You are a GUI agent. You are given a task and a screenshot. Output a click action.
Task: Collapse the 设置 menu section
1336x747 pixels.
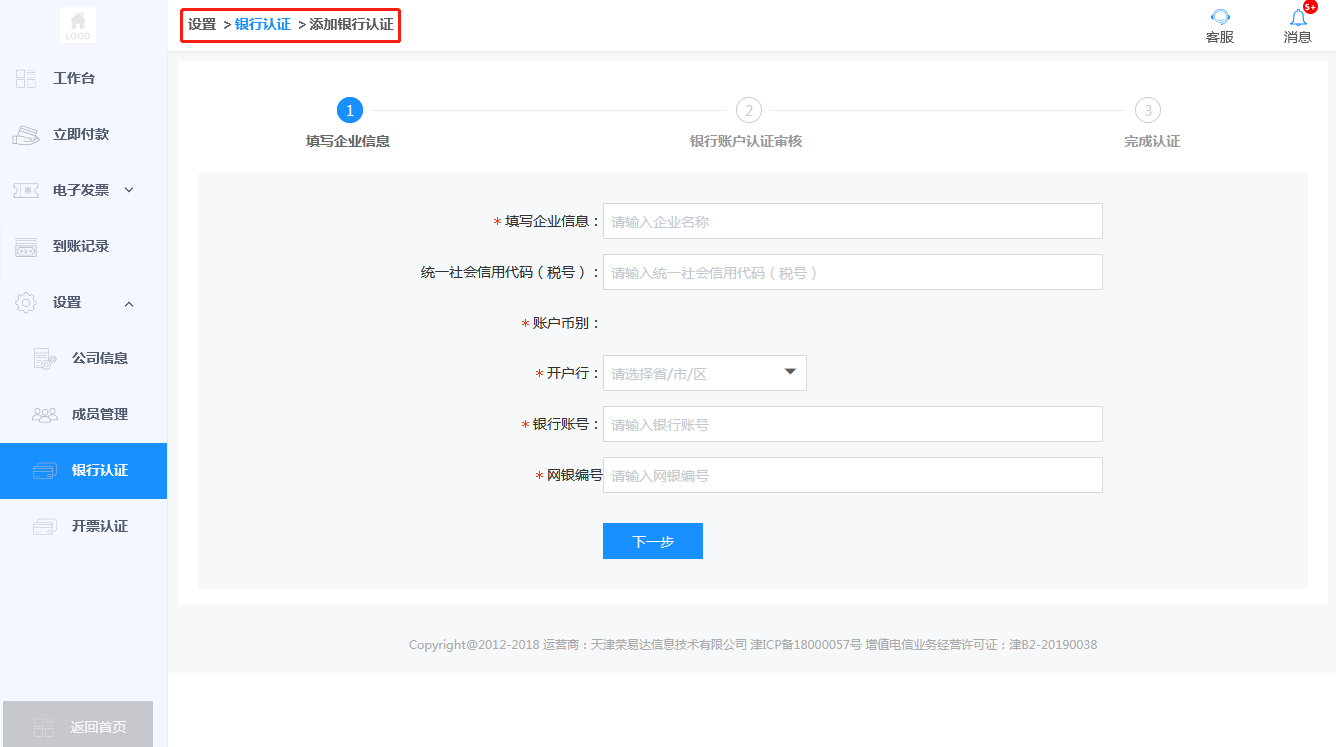click(129, 303)
